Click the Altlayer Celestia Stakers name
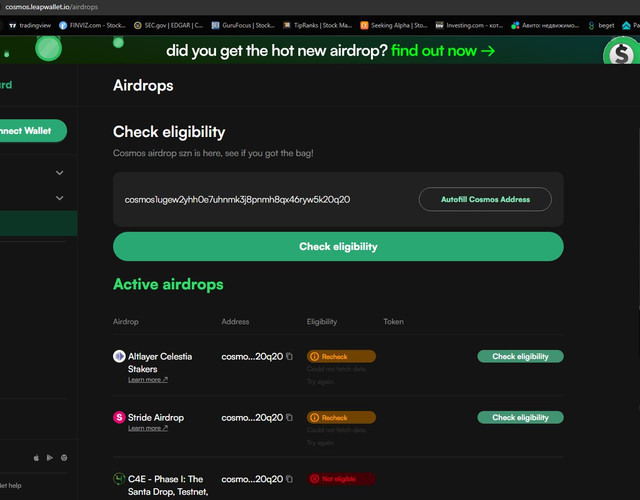 [160, 362]
